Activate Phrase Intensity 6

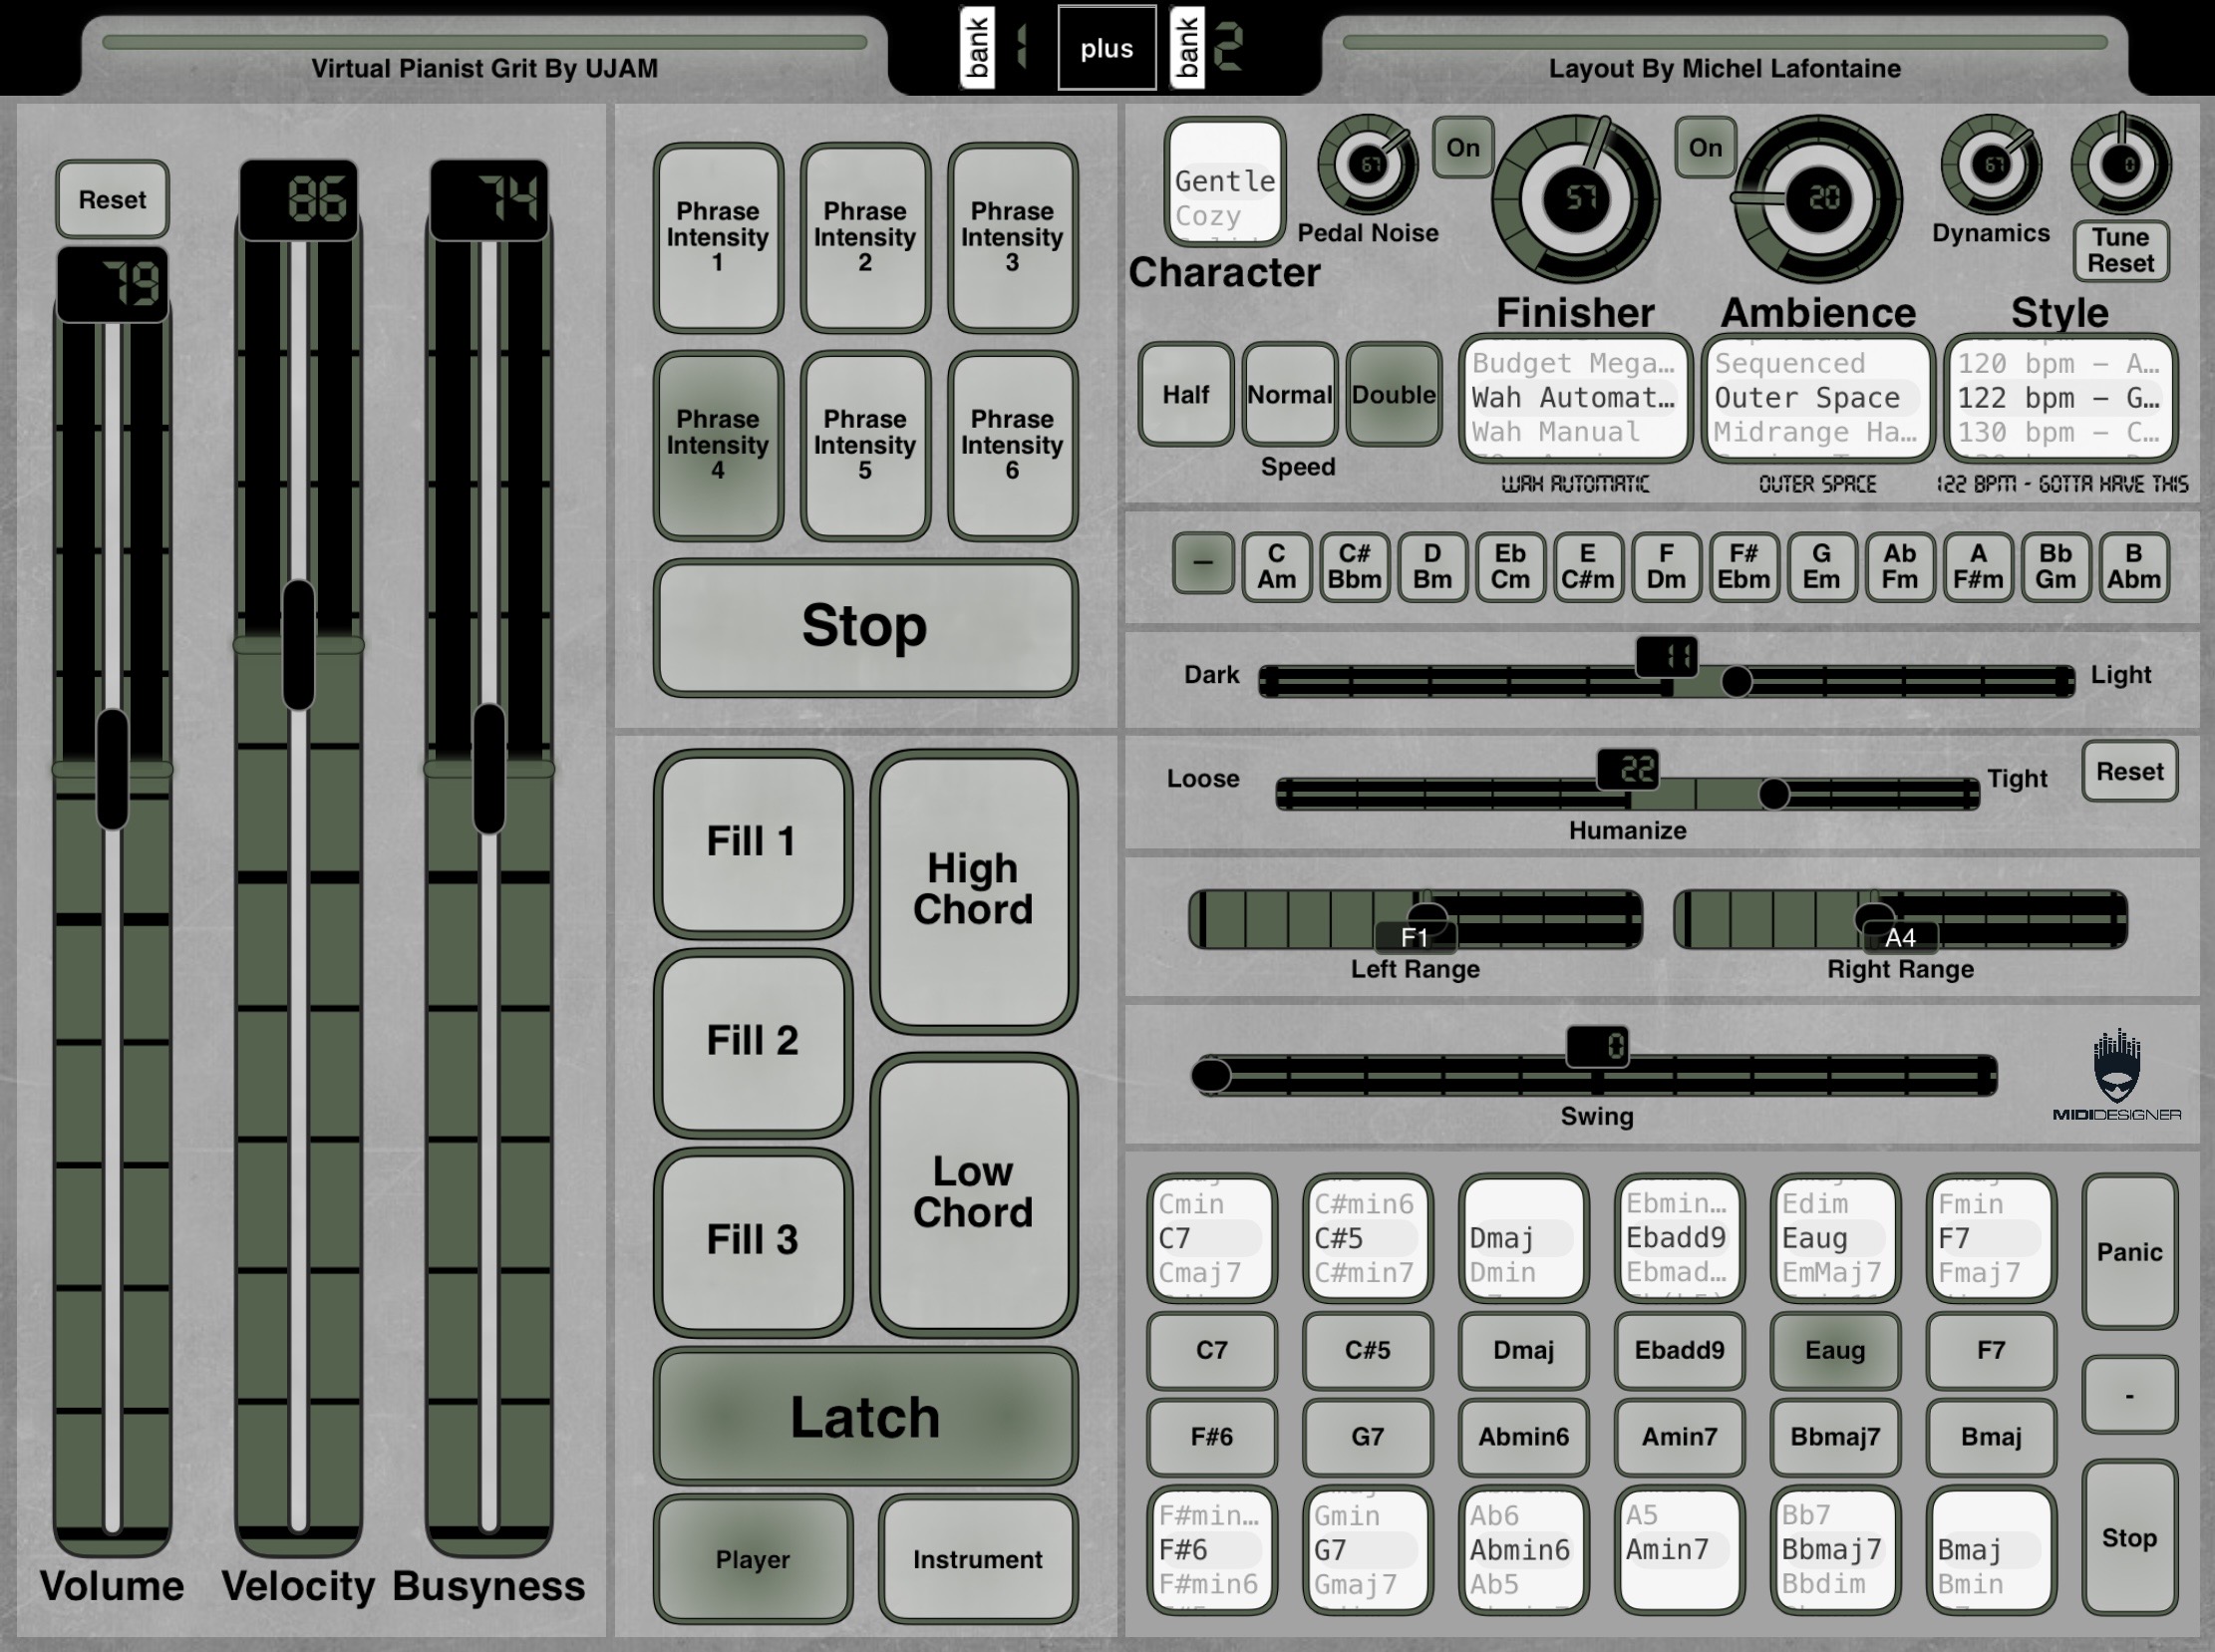click(1012, 445)
